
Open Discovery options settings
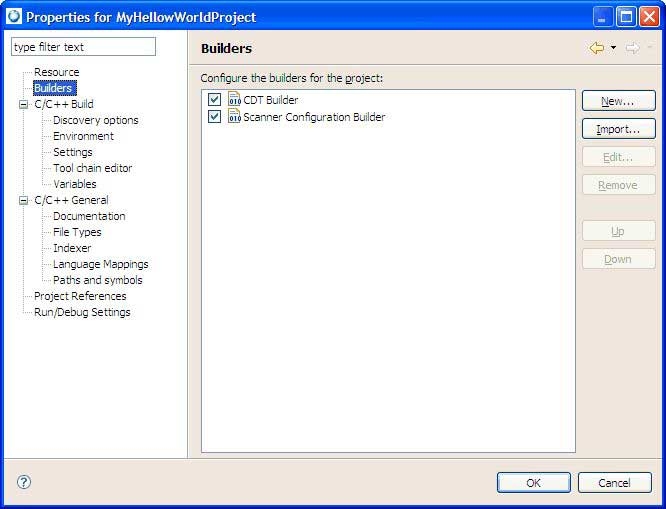click(95, 120)
